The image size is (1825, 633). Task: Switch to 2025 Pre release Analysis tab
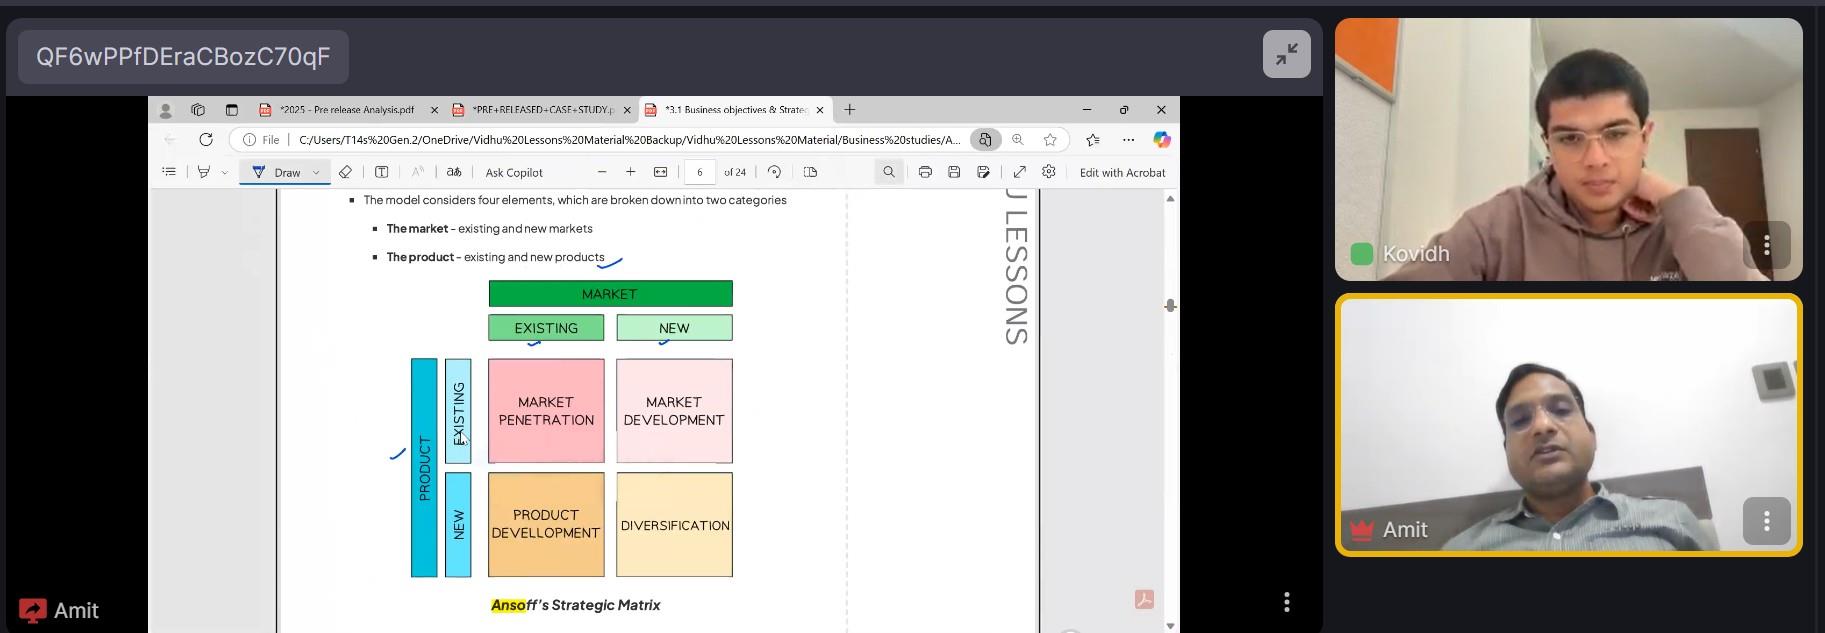click(346, 110)
